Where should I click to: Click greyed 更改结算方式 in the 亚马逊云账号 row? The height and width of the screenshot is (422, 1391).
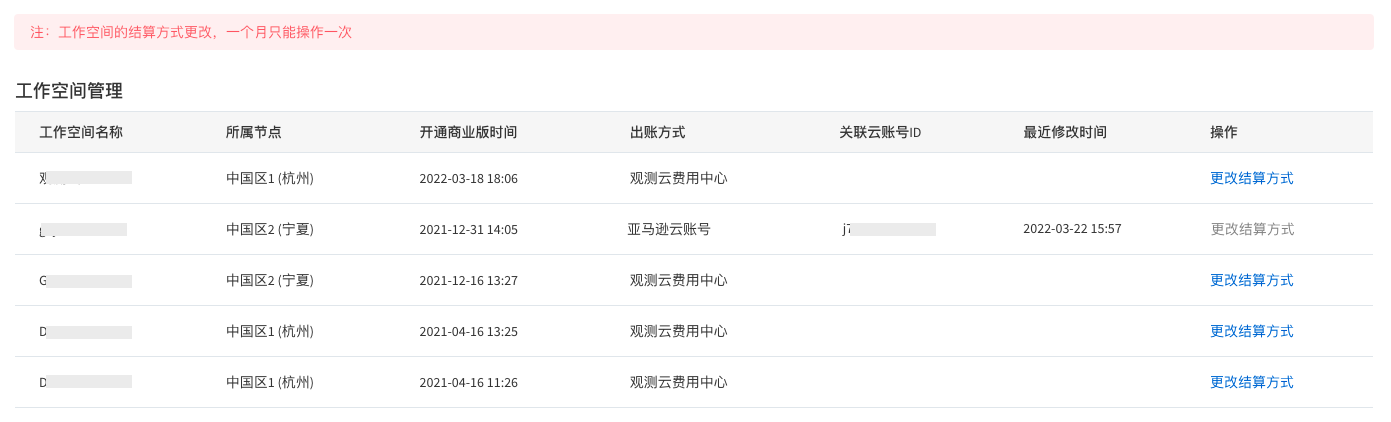coord(1252,229)
